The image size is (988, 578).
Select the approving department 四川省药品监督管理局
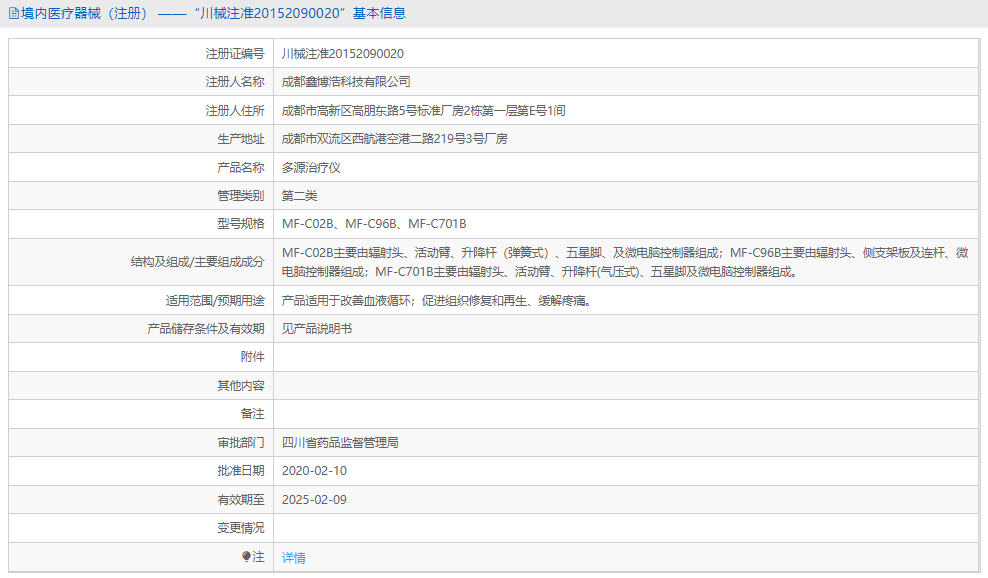[x=340, y=443]
